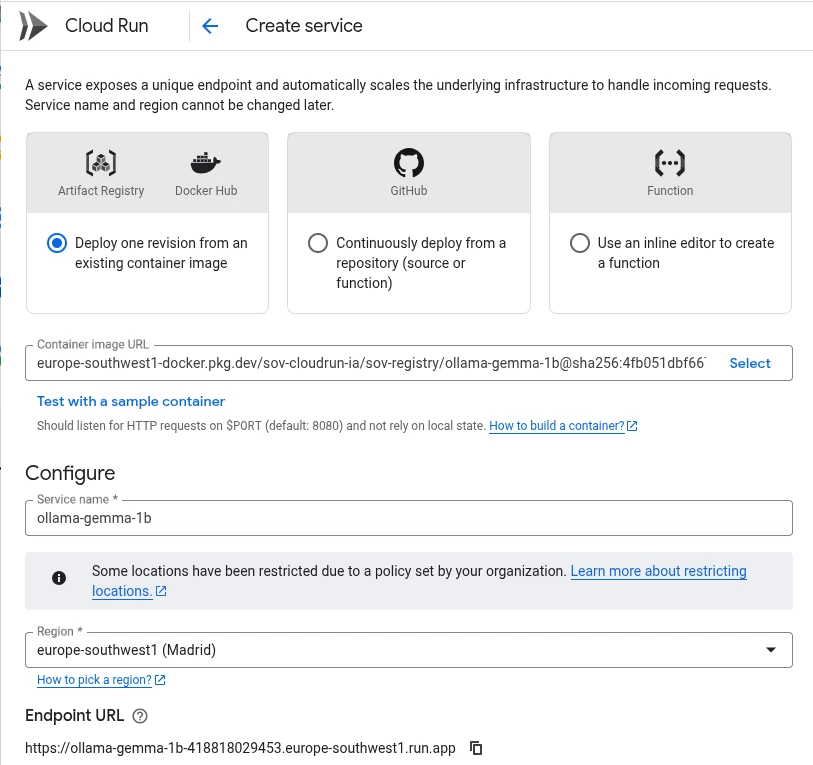Open the europe-southwest1 (Madrid) region selector

(400, 650)
